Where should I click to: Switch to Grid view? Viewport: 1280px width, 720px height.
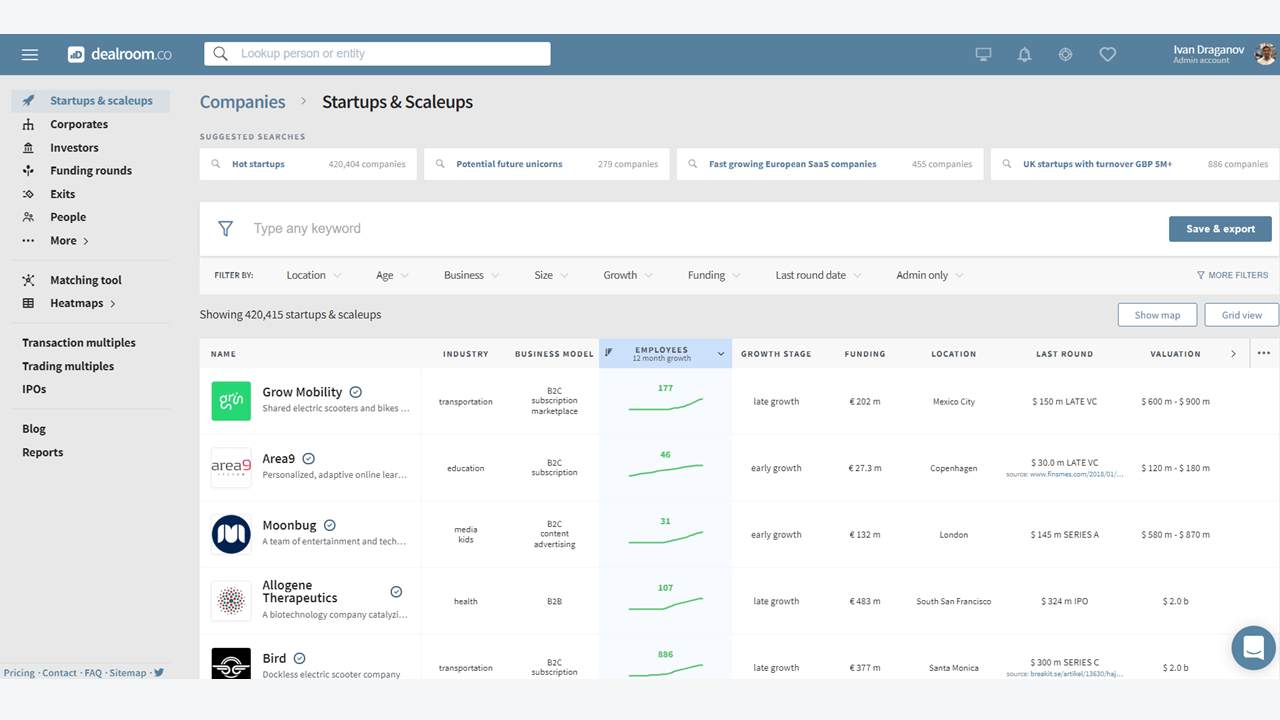pos(1241,315)
